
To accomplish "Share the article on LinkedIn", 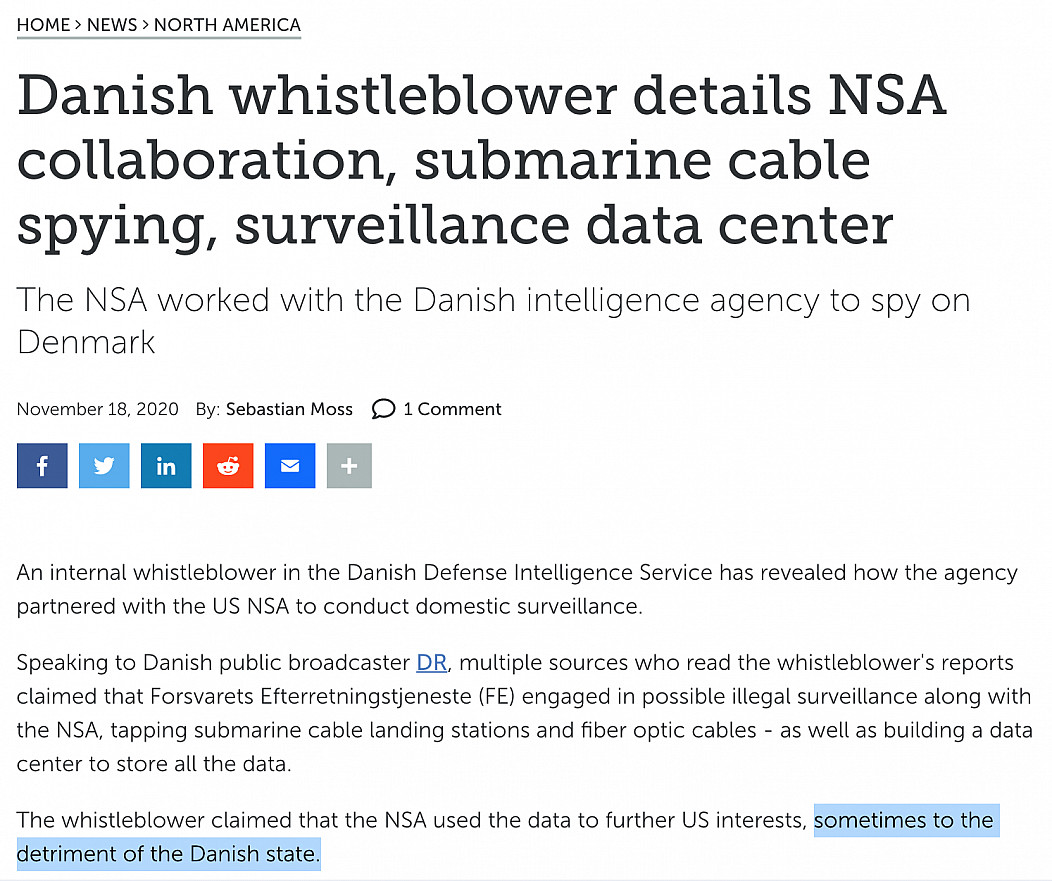I will [x=166, y=466].
